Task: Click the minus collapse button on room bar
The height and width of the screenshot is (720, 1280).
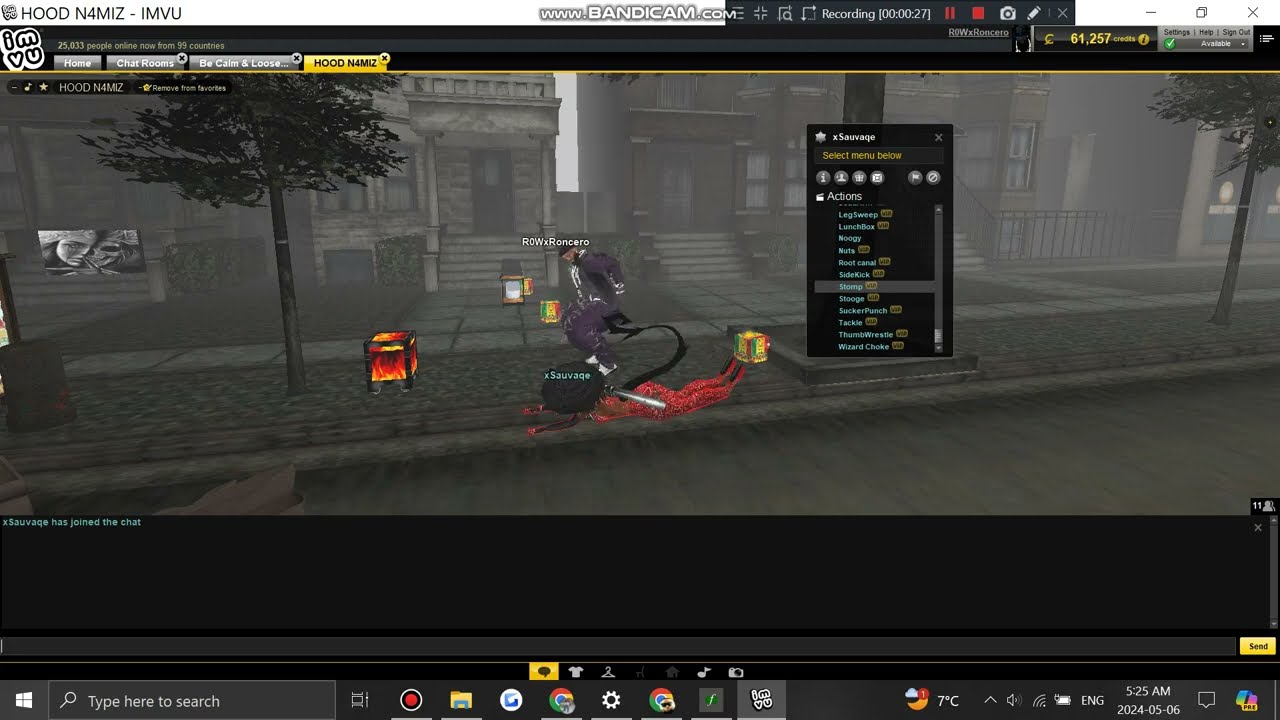Action: (x=14, y=88)
